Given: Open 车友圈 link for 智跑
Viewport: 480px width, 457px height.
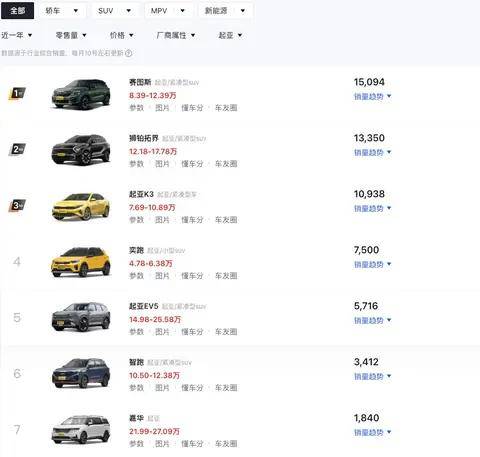Looking at the screenshot, I should pyautogui.click(x=226, y=388).
